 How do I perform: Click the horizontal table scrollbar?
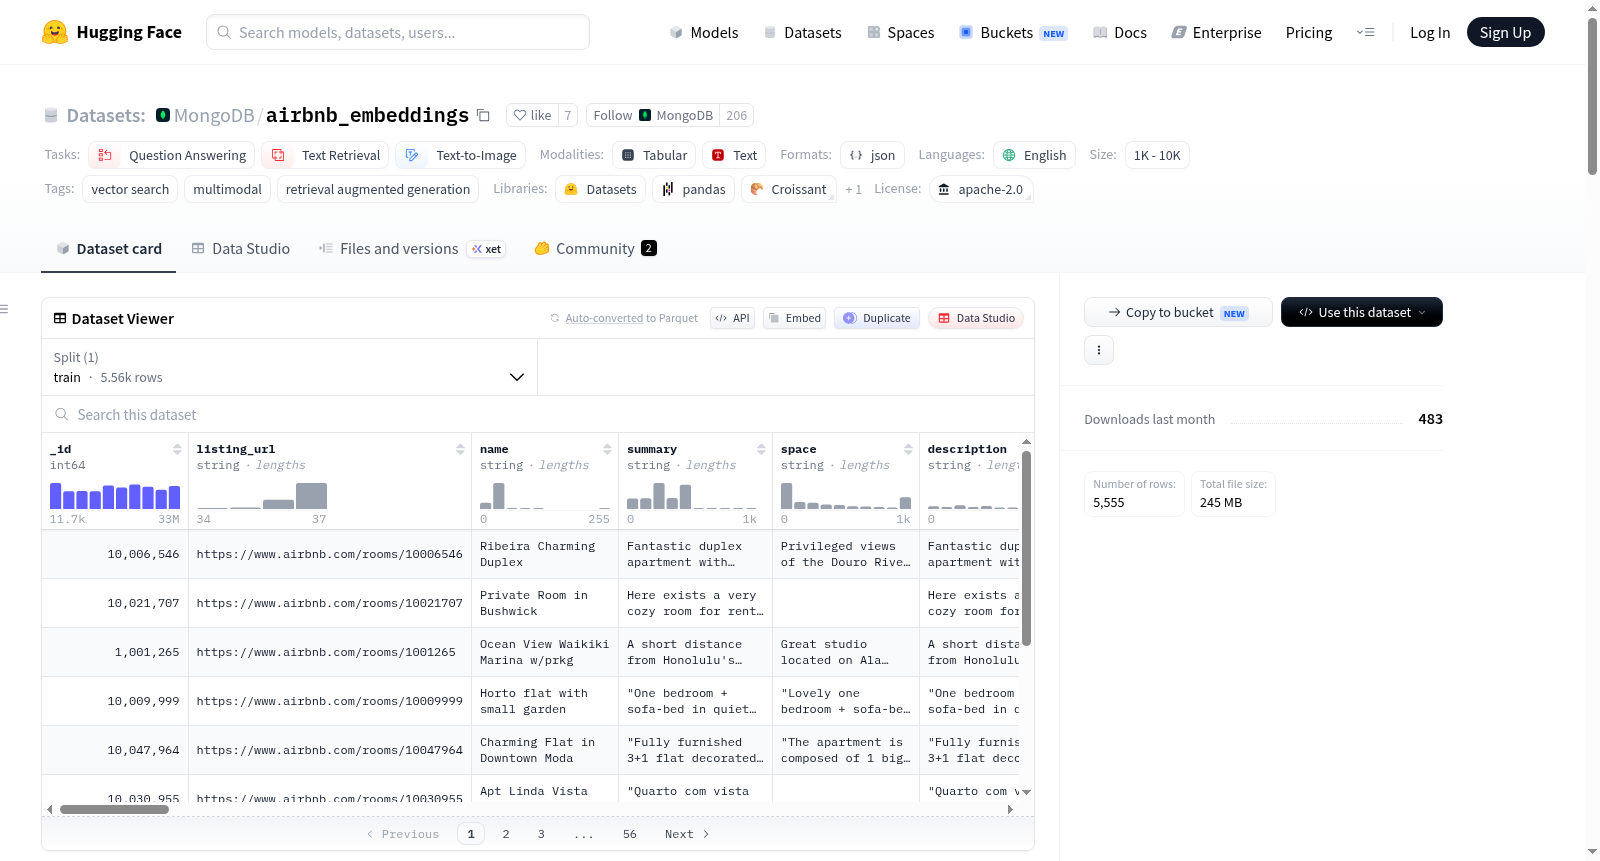[x=114, y=809]
